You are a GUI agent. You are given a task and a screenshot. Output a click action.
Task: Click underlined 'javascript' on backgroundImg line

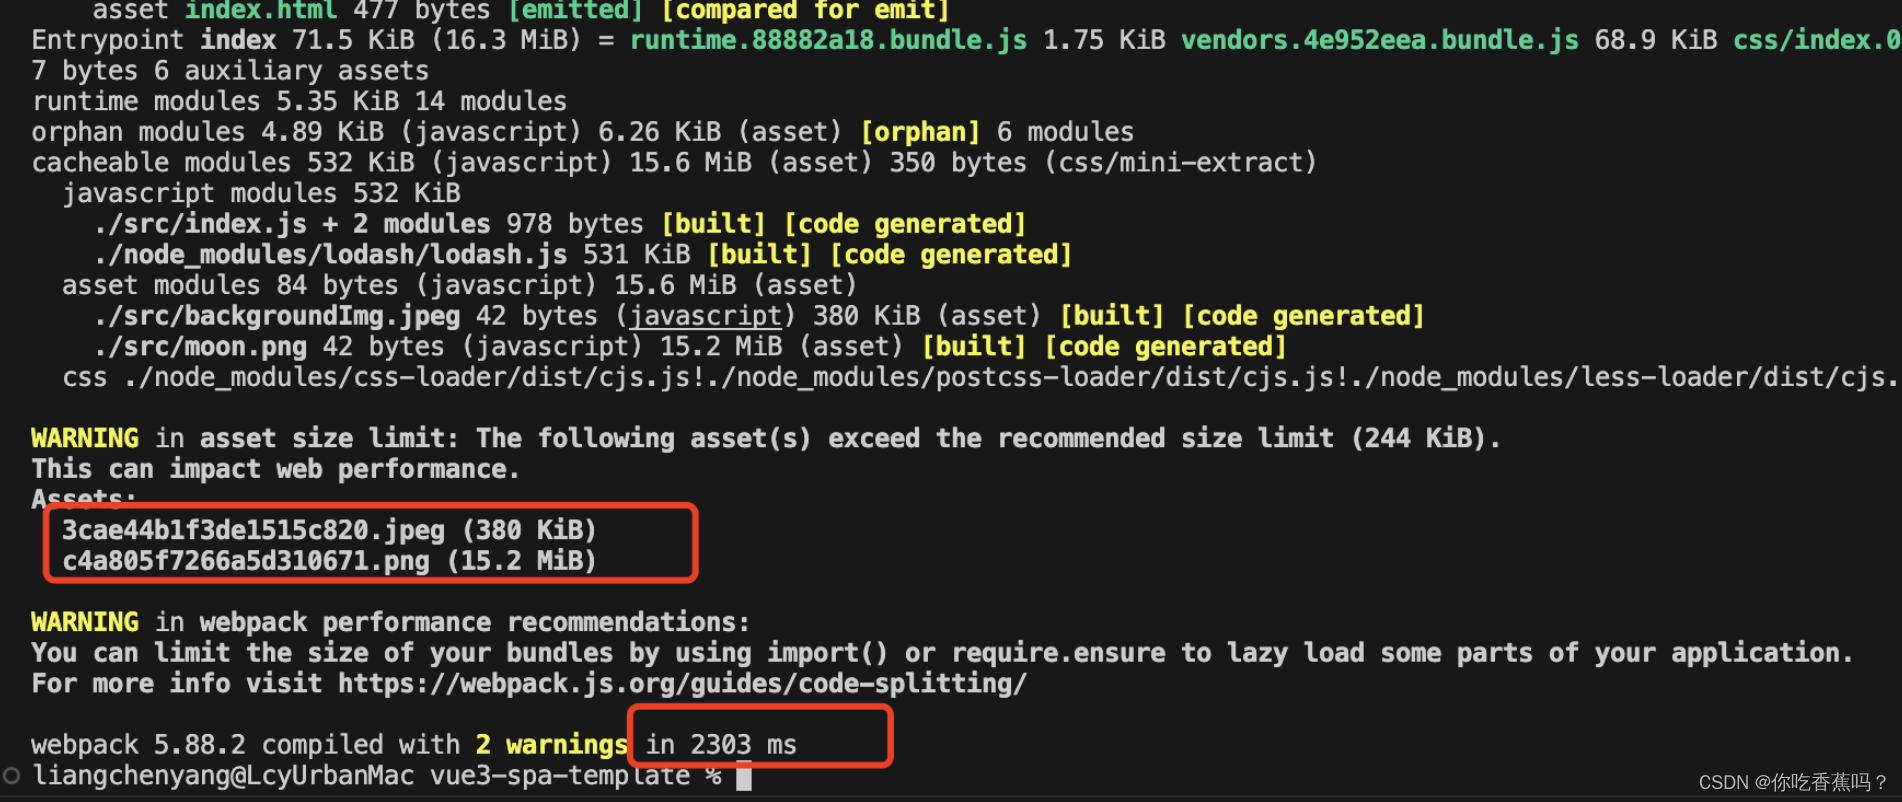(705, 316)
